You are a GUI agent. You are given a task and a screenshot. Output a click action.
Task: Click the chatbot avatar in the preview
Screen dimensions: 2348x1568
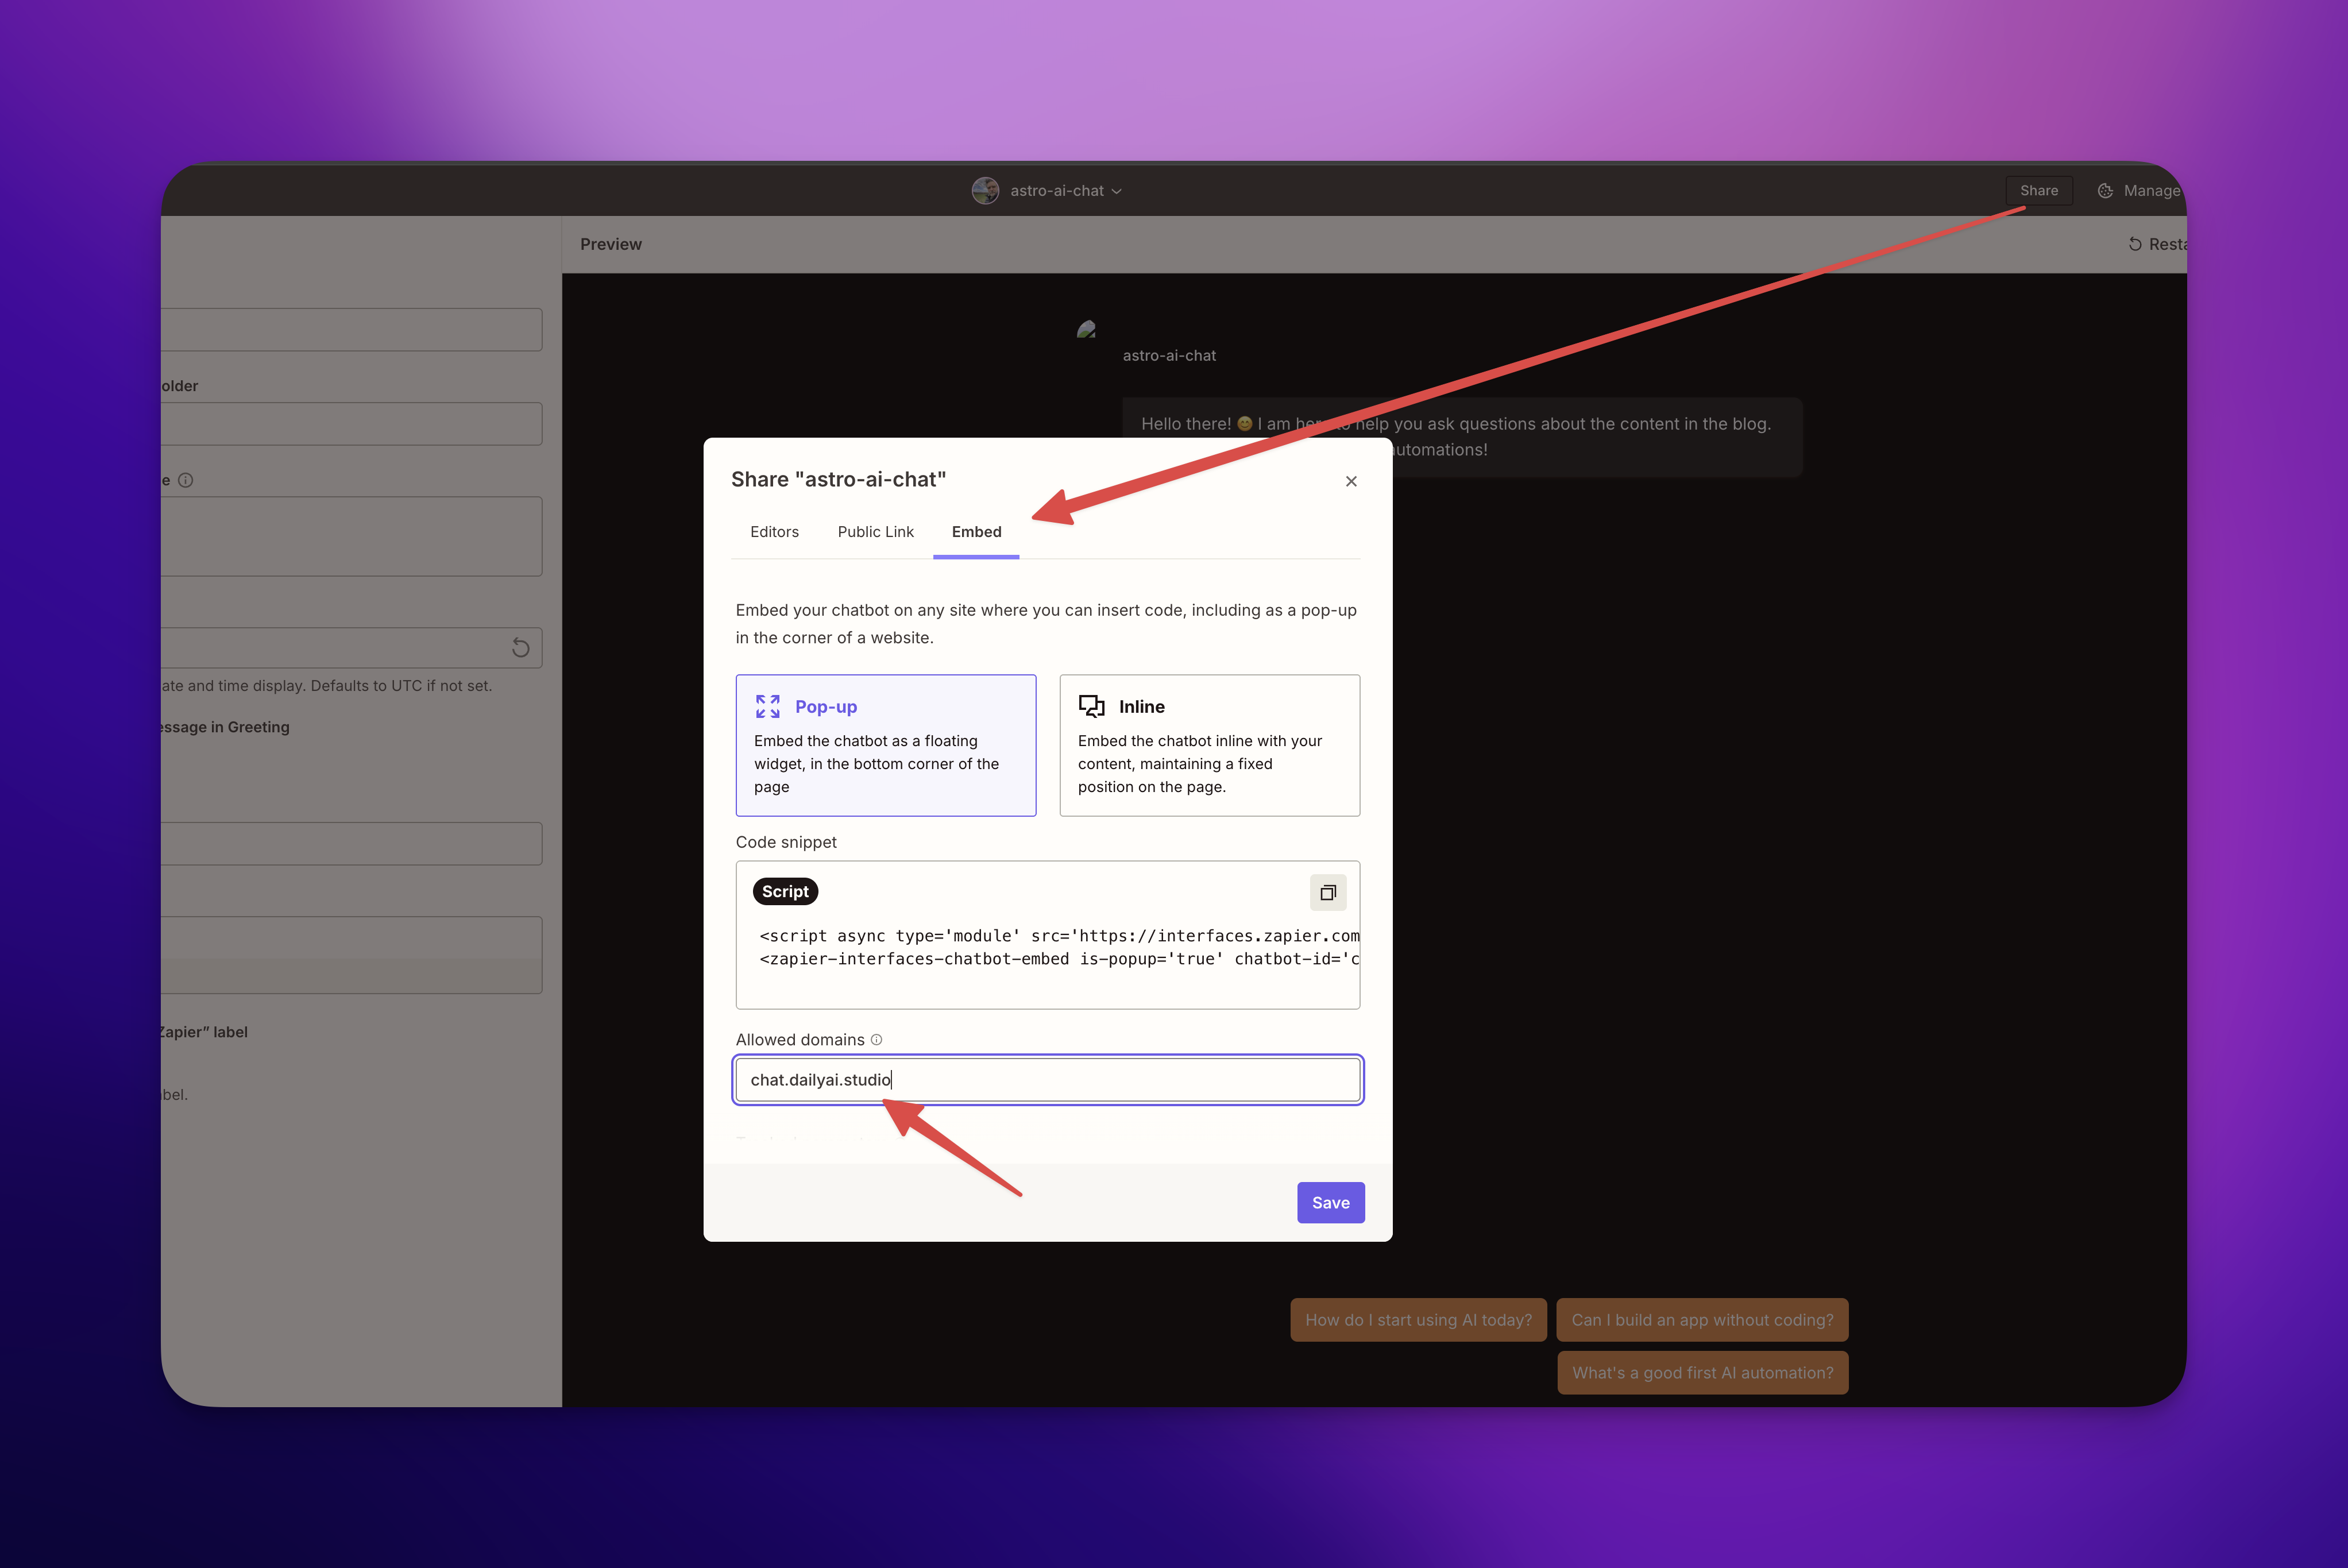pos(1087,329)
